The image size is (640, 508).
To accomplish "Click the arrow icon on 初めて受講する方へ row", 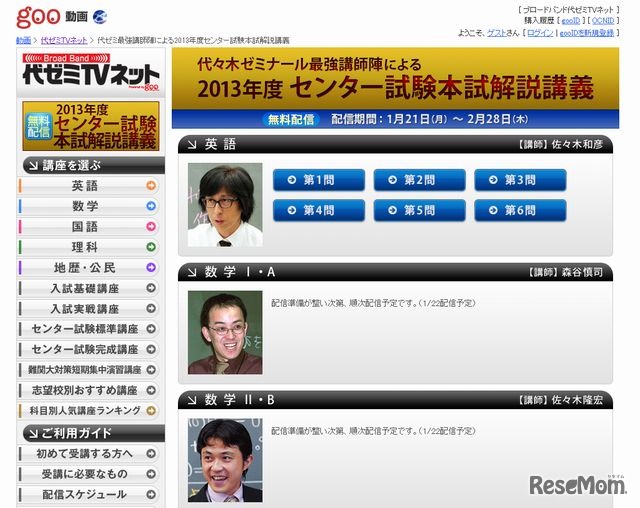I will pyautogui.click(x=151, y=453).
